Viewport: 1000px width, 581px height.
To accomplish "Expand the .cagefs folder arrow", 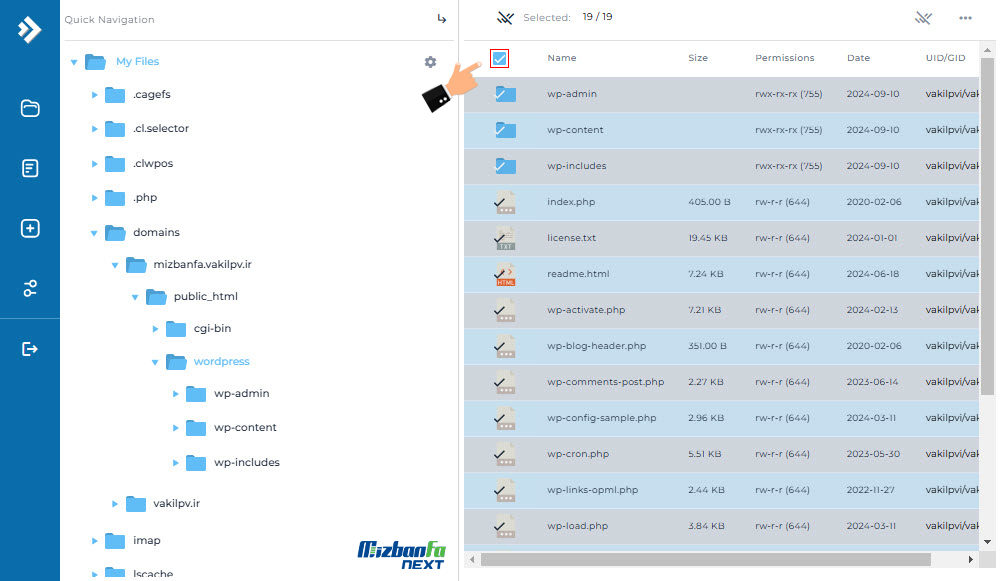I will tap(94, 94).
